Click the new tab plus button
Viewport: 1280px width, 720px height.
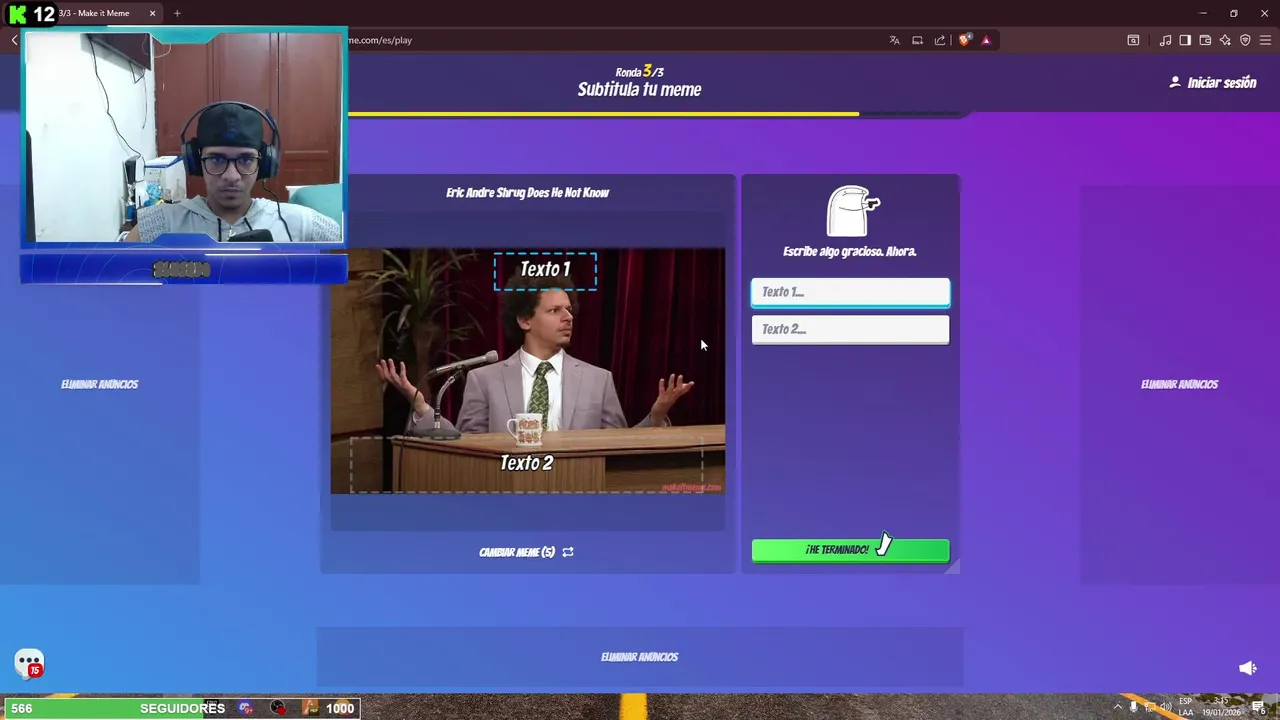coord(177,13)
